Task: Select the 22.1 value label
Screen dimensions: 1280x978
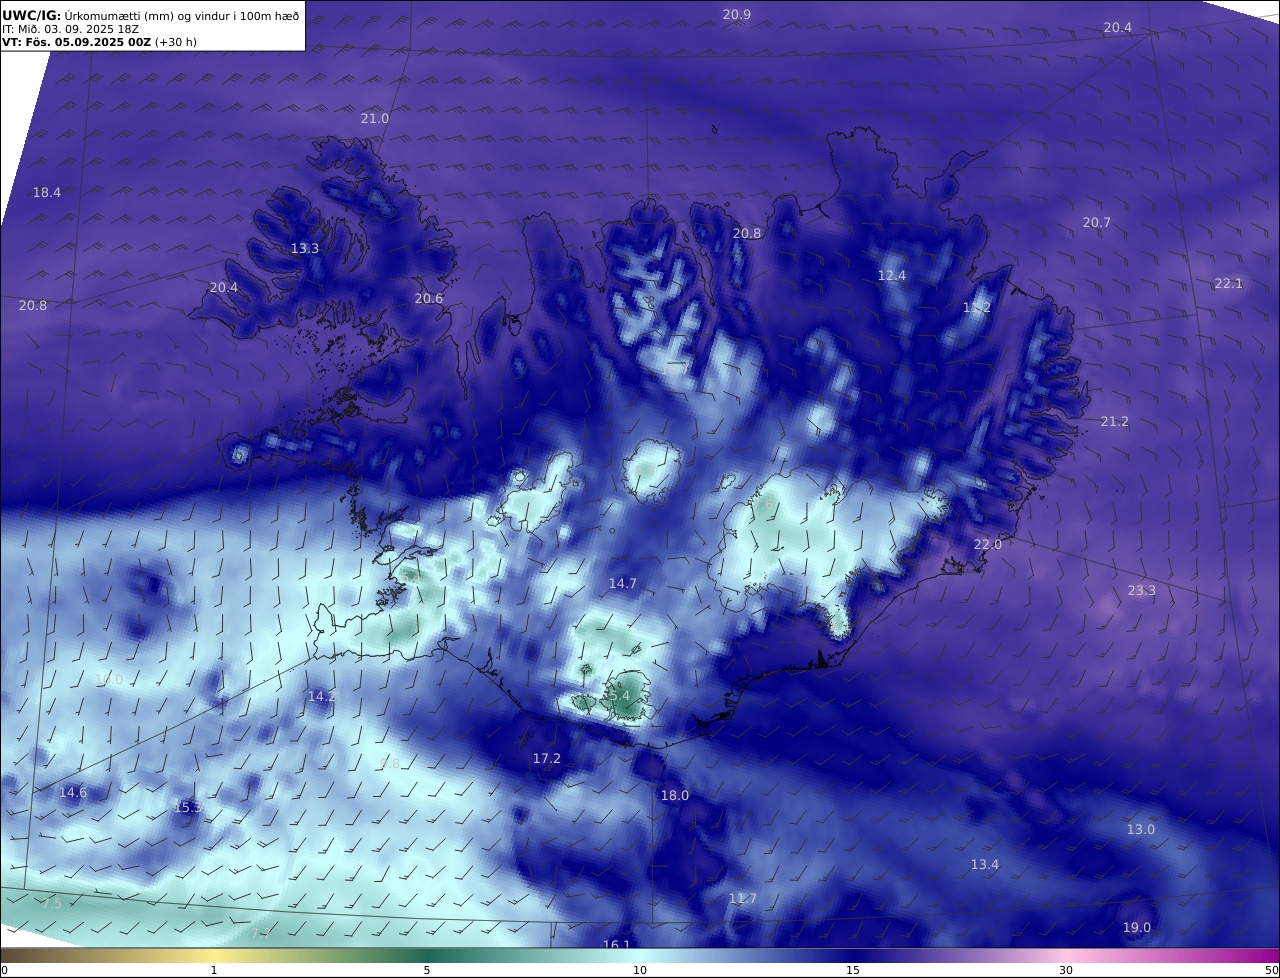Action: pos(1229,283)
